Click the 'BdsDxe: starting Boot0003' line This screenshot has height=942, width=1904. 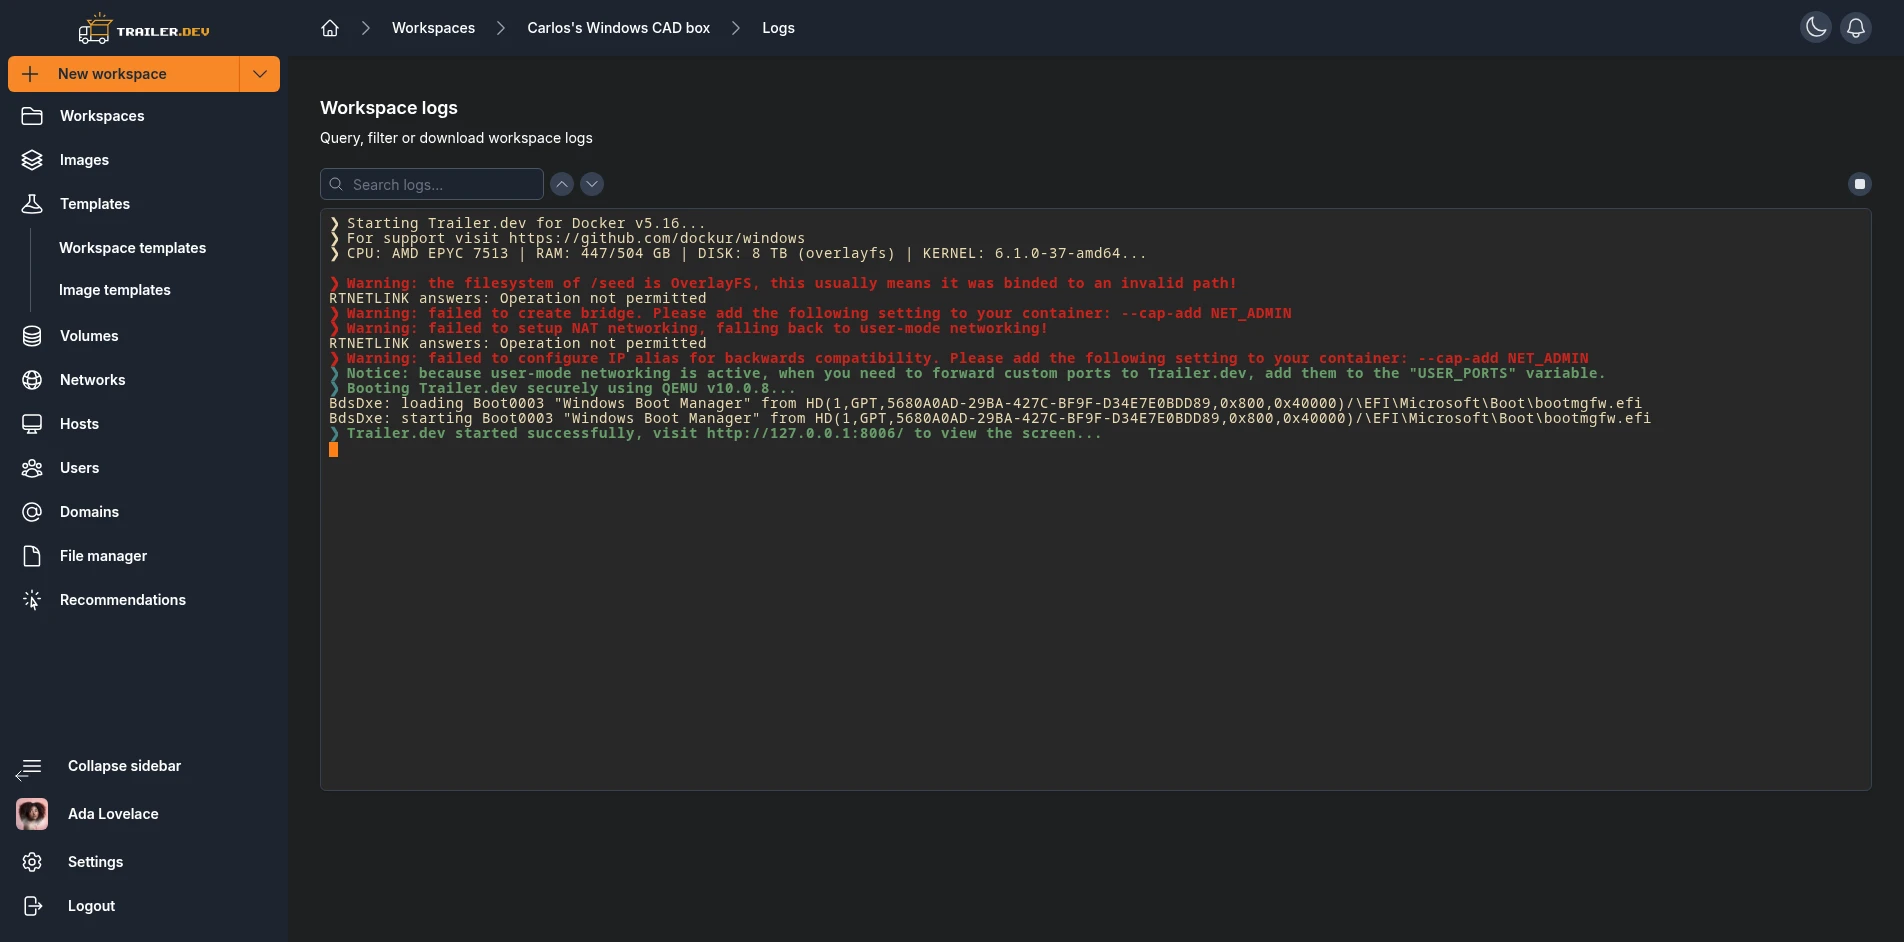pyautogui.click(x=990, y=418)
